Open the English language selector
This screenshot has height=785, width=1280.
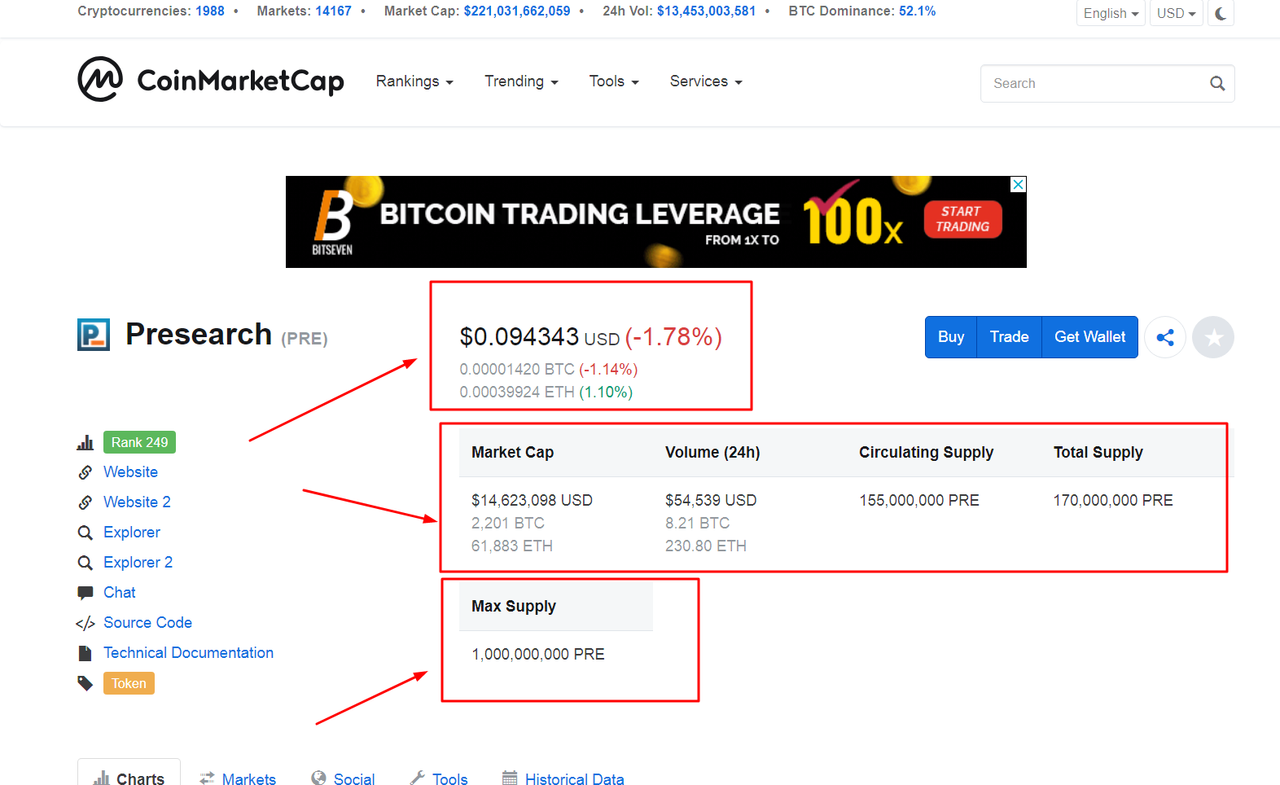pos(1111,13)
